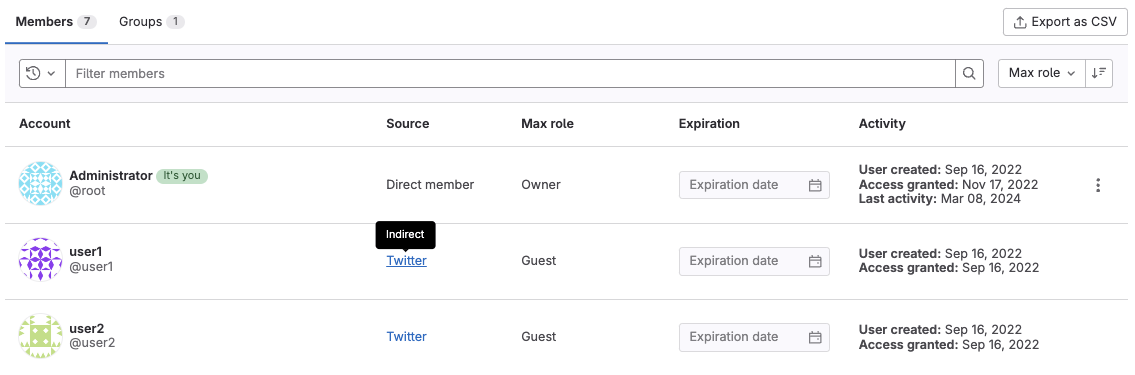Switch to the Groups tab

(x=152, y=22)
